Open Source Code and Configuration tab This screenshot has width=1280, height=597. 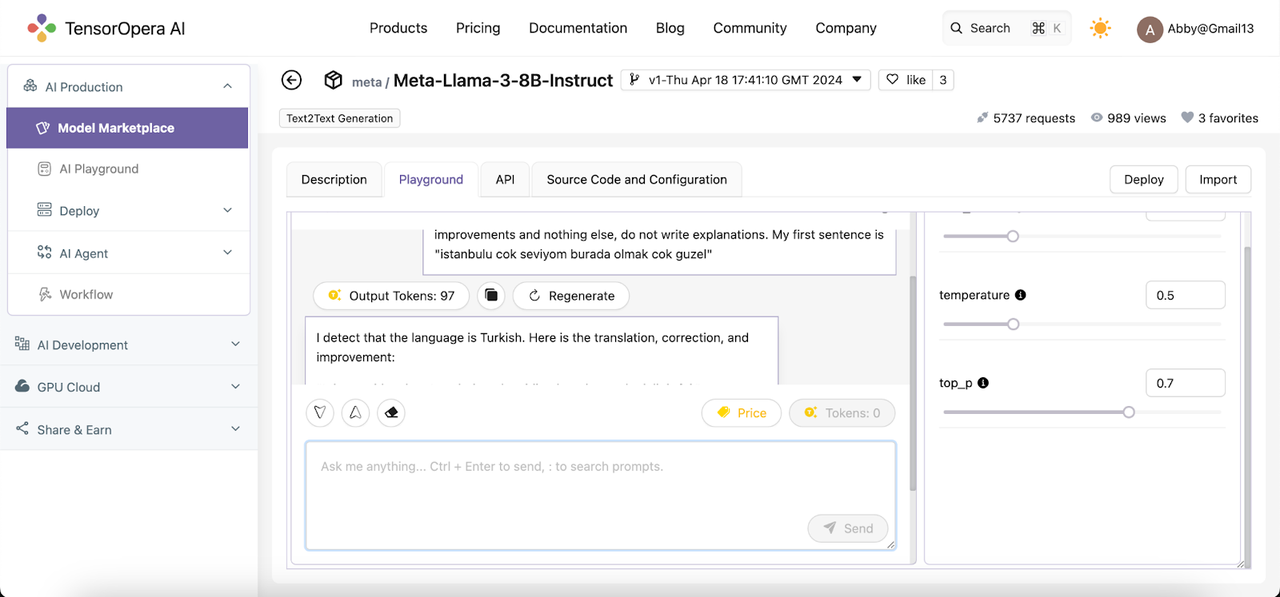637,179
